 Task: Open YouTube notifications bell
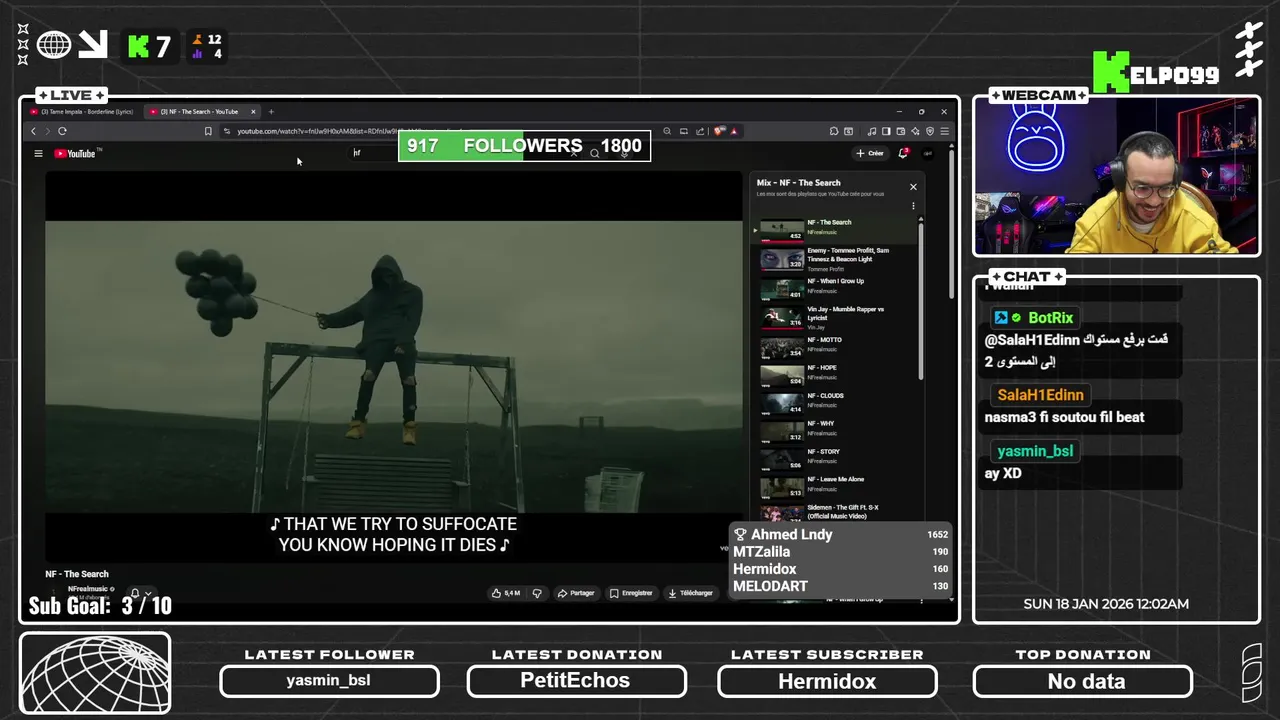point(903,153)
